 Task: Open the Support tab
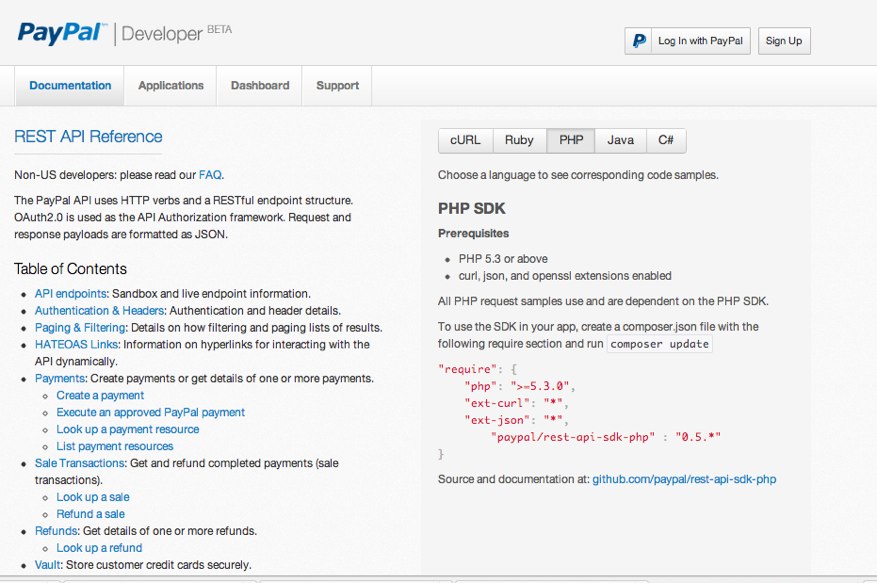coord(337,86)
